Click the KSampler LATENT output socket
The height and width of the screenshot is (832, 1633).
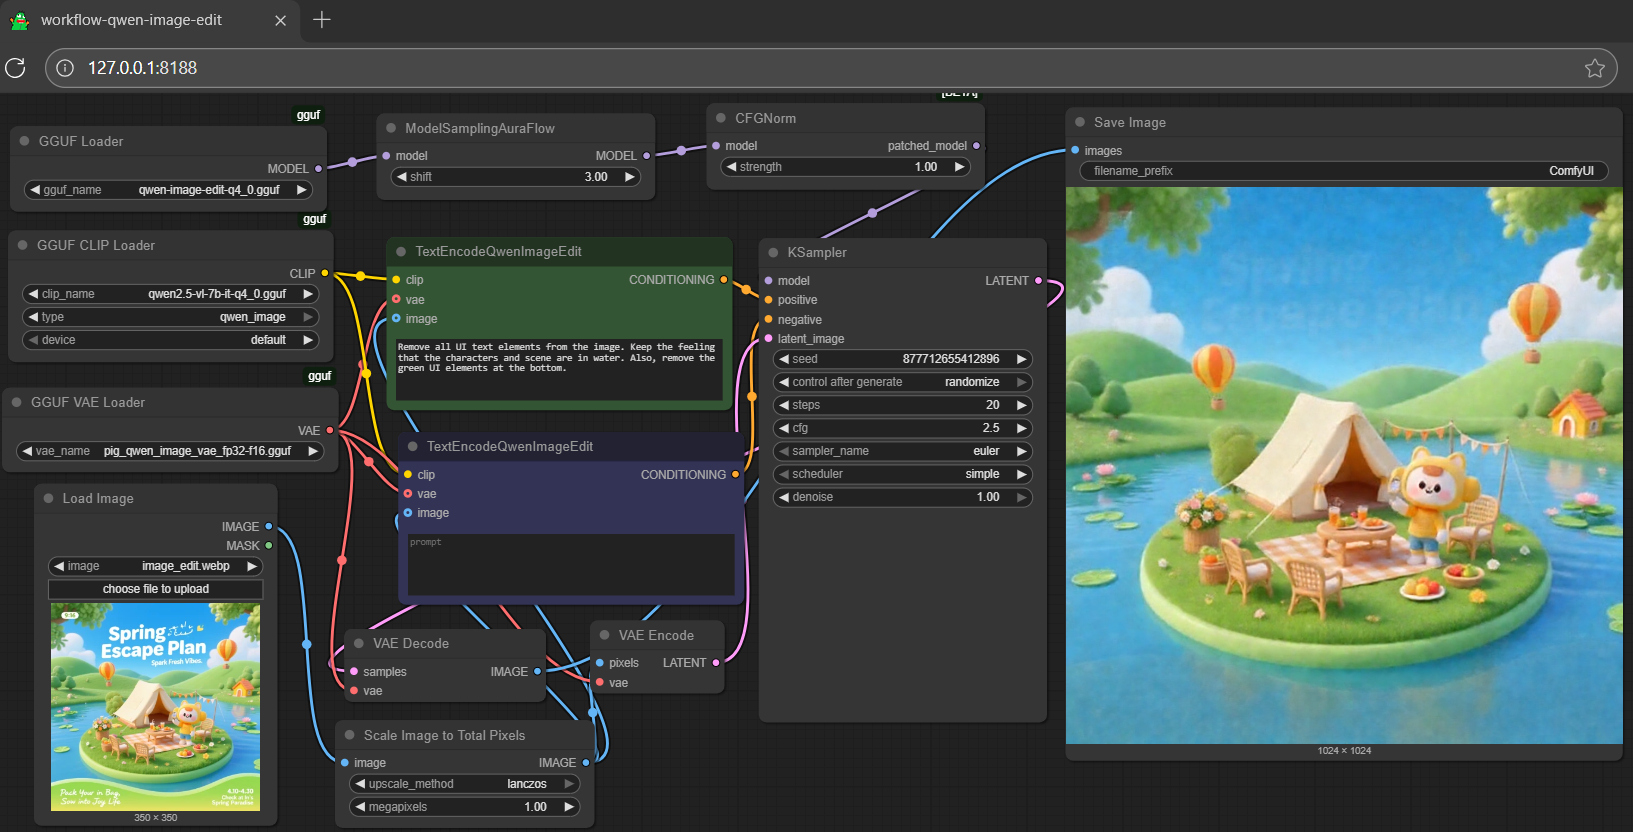pos(1038,281)
